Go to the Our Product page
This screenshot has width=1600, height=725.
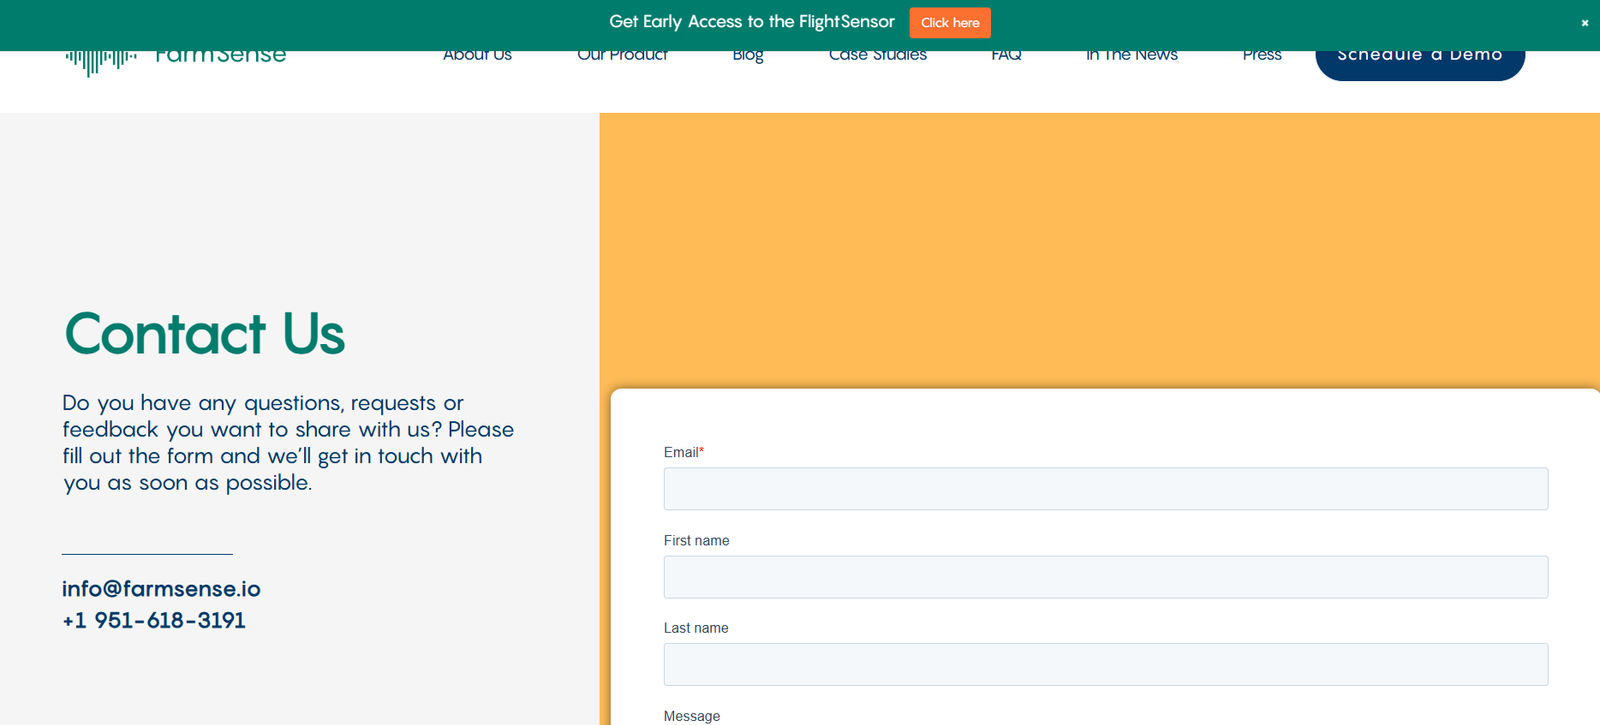coord(622,57)
